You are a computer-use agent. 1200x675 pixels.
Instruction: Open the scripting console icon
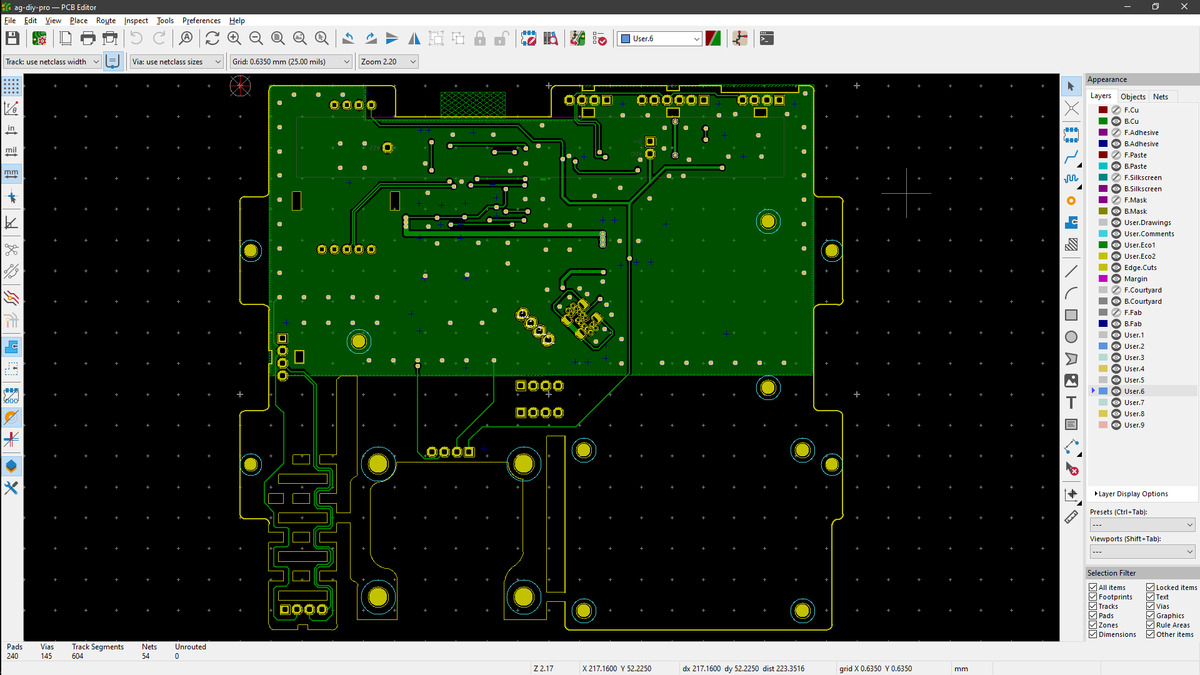[x=767, y=38]
